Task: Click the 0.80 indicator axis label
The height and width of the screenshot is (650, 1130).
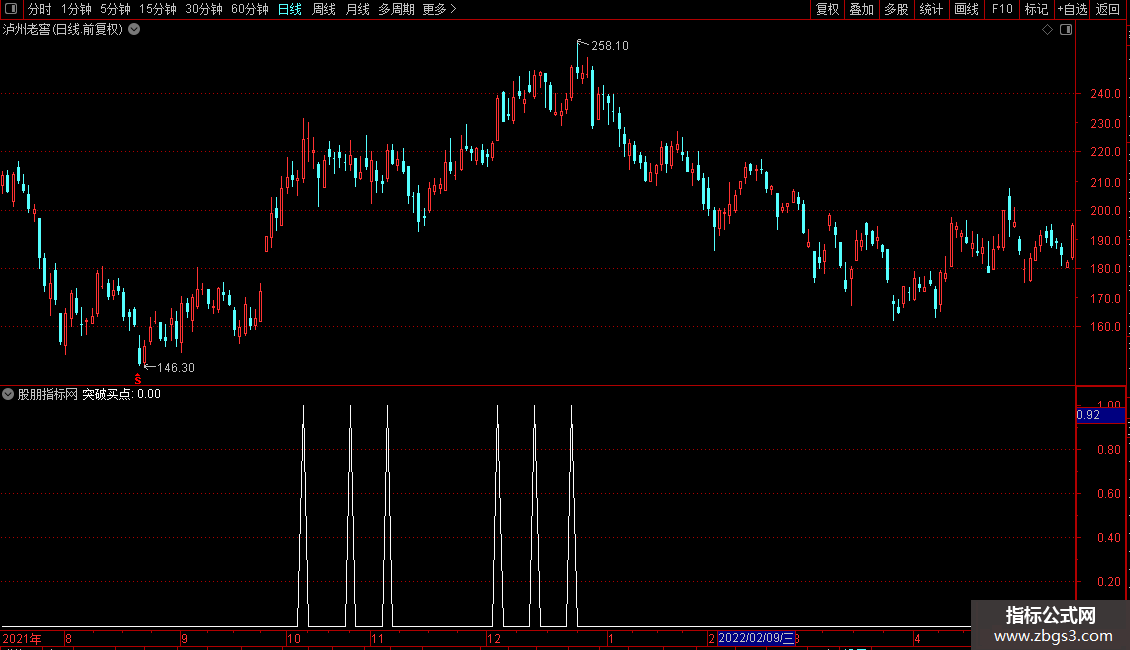Action: click(1109, 450)
